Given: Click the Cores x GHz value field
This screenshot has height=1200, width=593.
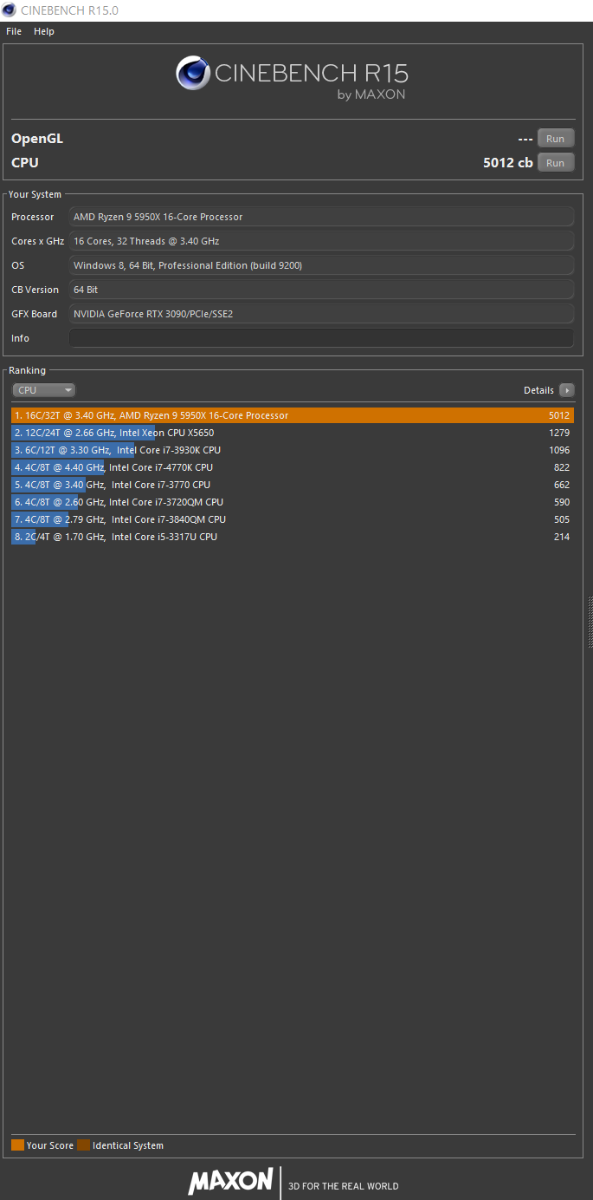Looking at the screenshot, I should [x=322, y=241].
